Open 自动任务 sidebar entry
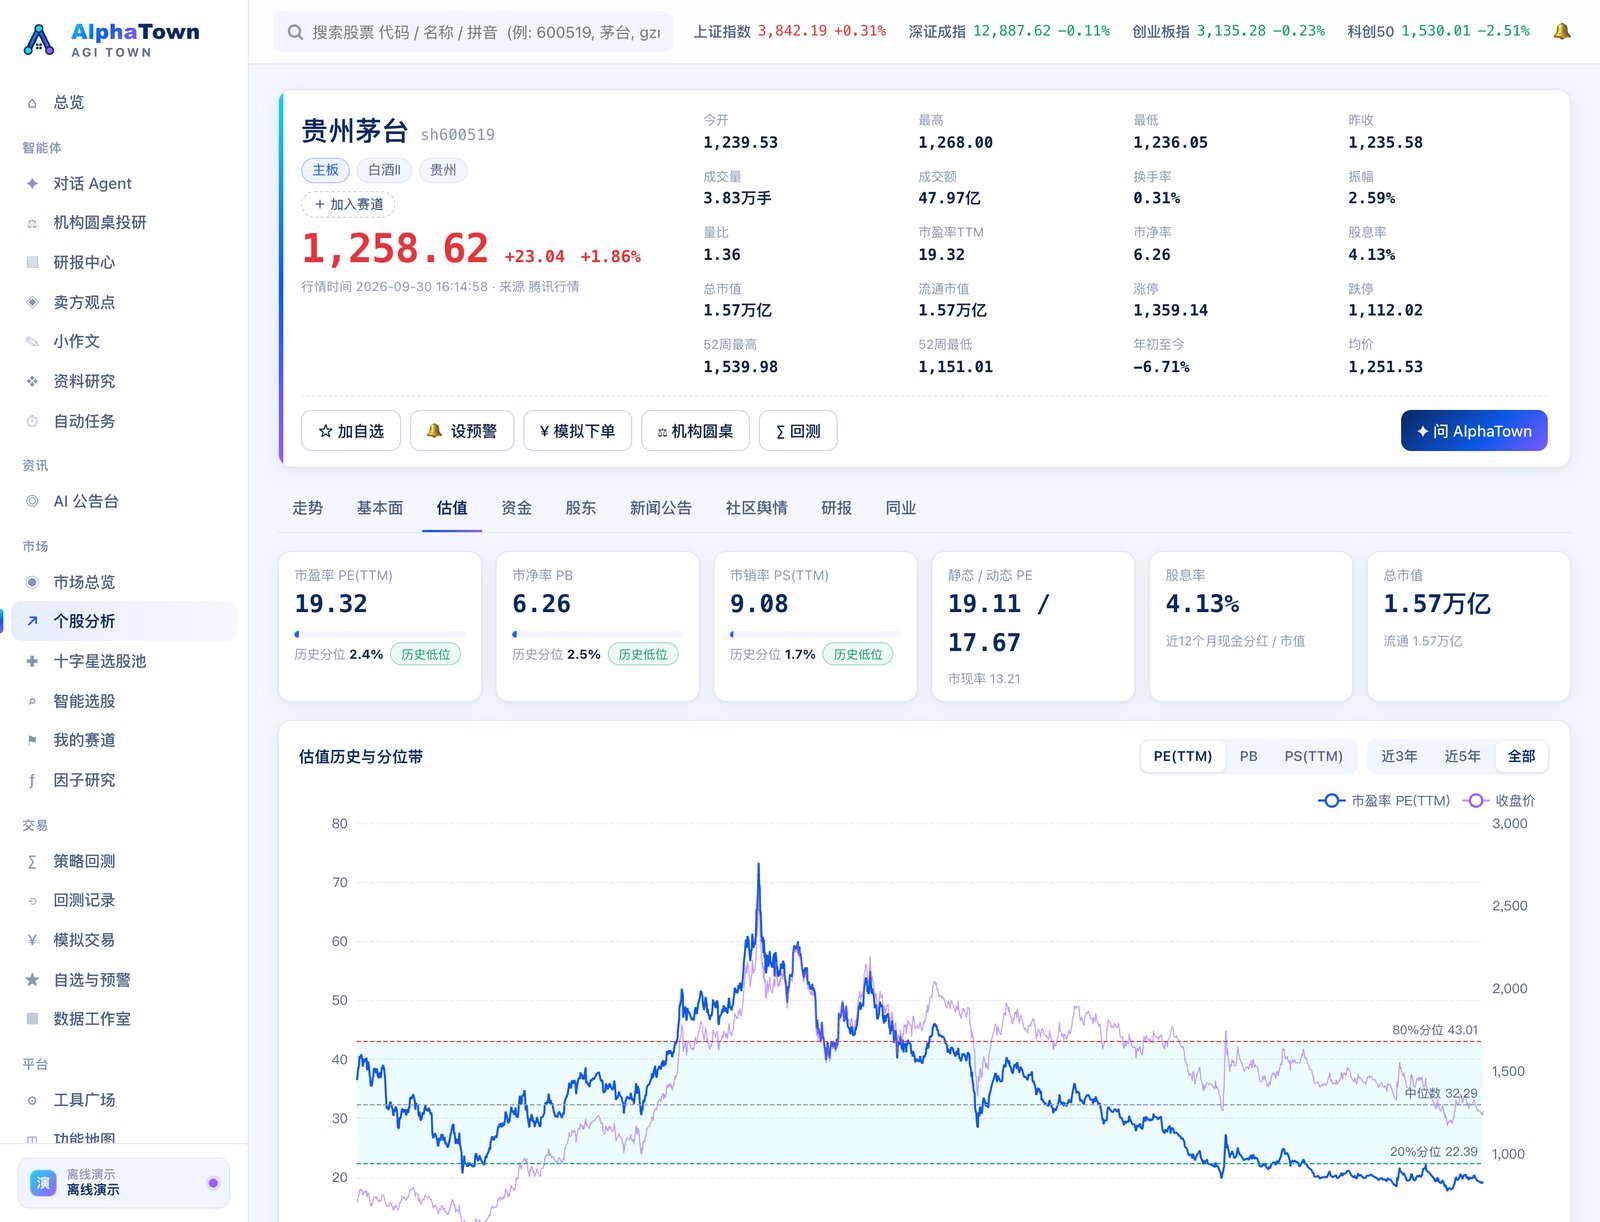The image size is (1600, 1222). [124, 421]
